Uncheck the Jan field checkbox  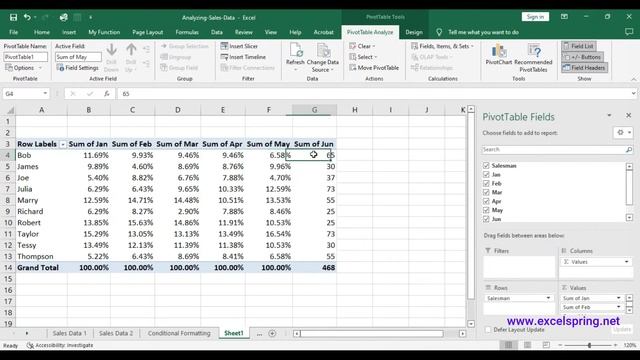click(x=486, y=174)
